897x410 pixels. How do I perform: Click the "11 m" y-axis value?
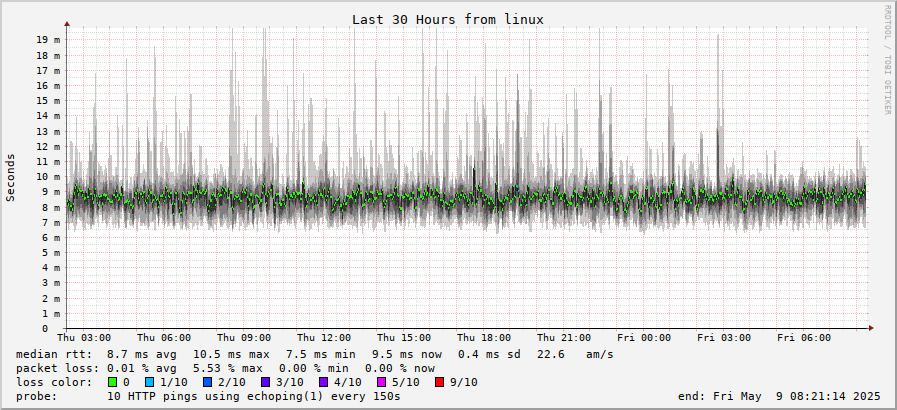(x=48, y=162)
